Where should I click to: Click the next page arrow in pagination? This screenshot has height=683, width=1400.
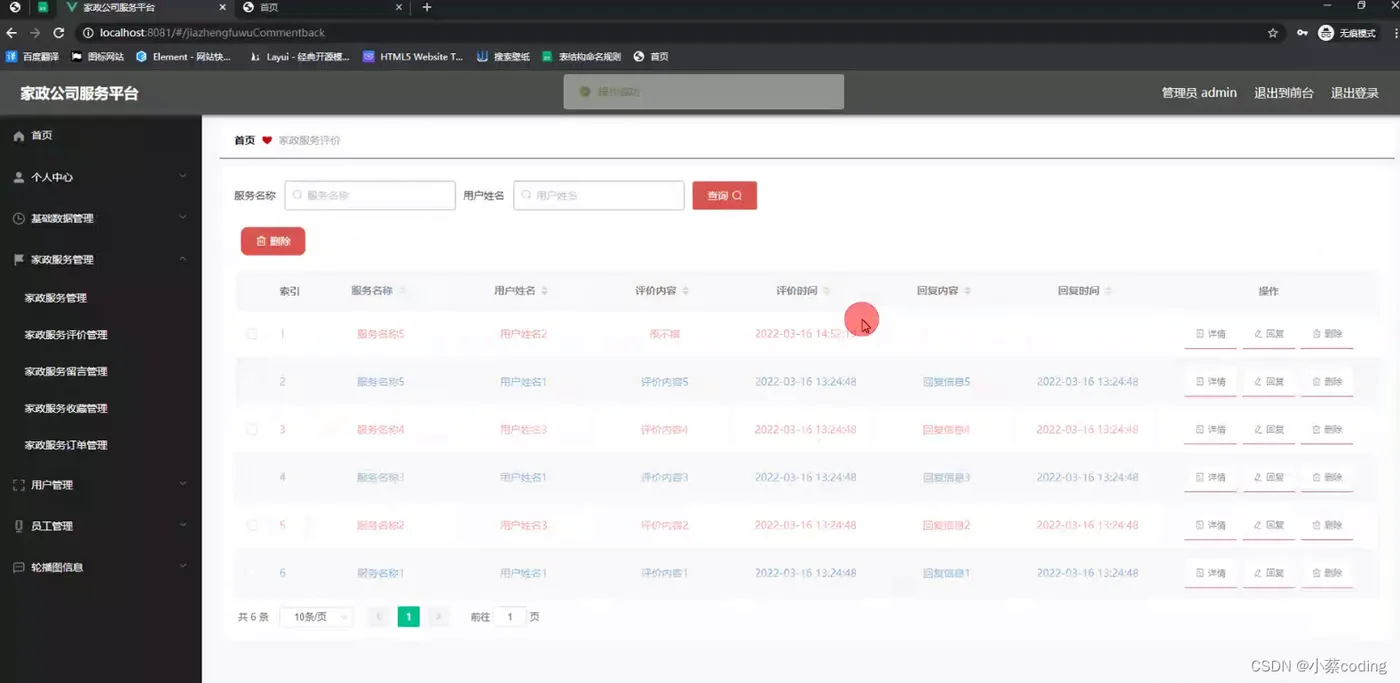(x=439, y=617)
